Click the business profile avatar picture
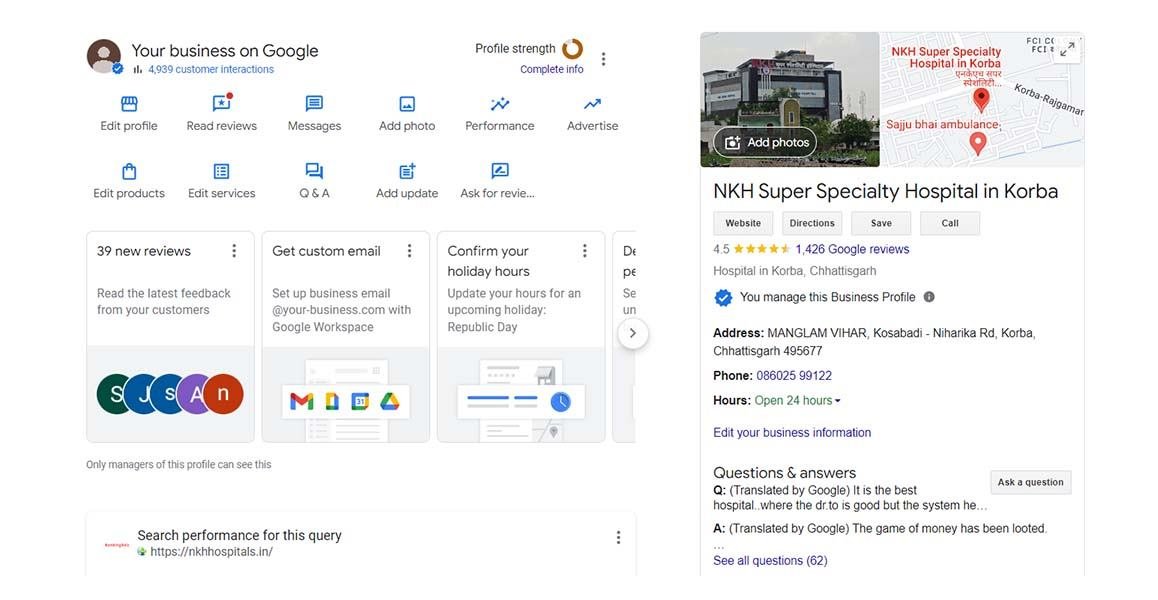 104,57
